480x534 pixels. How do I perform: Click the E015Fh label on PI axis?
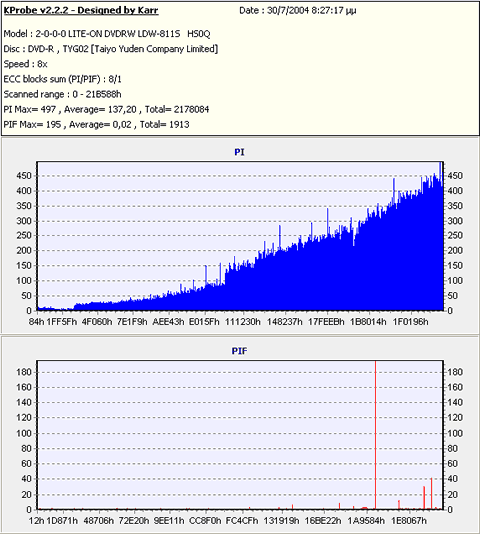[x=204, y=321]
